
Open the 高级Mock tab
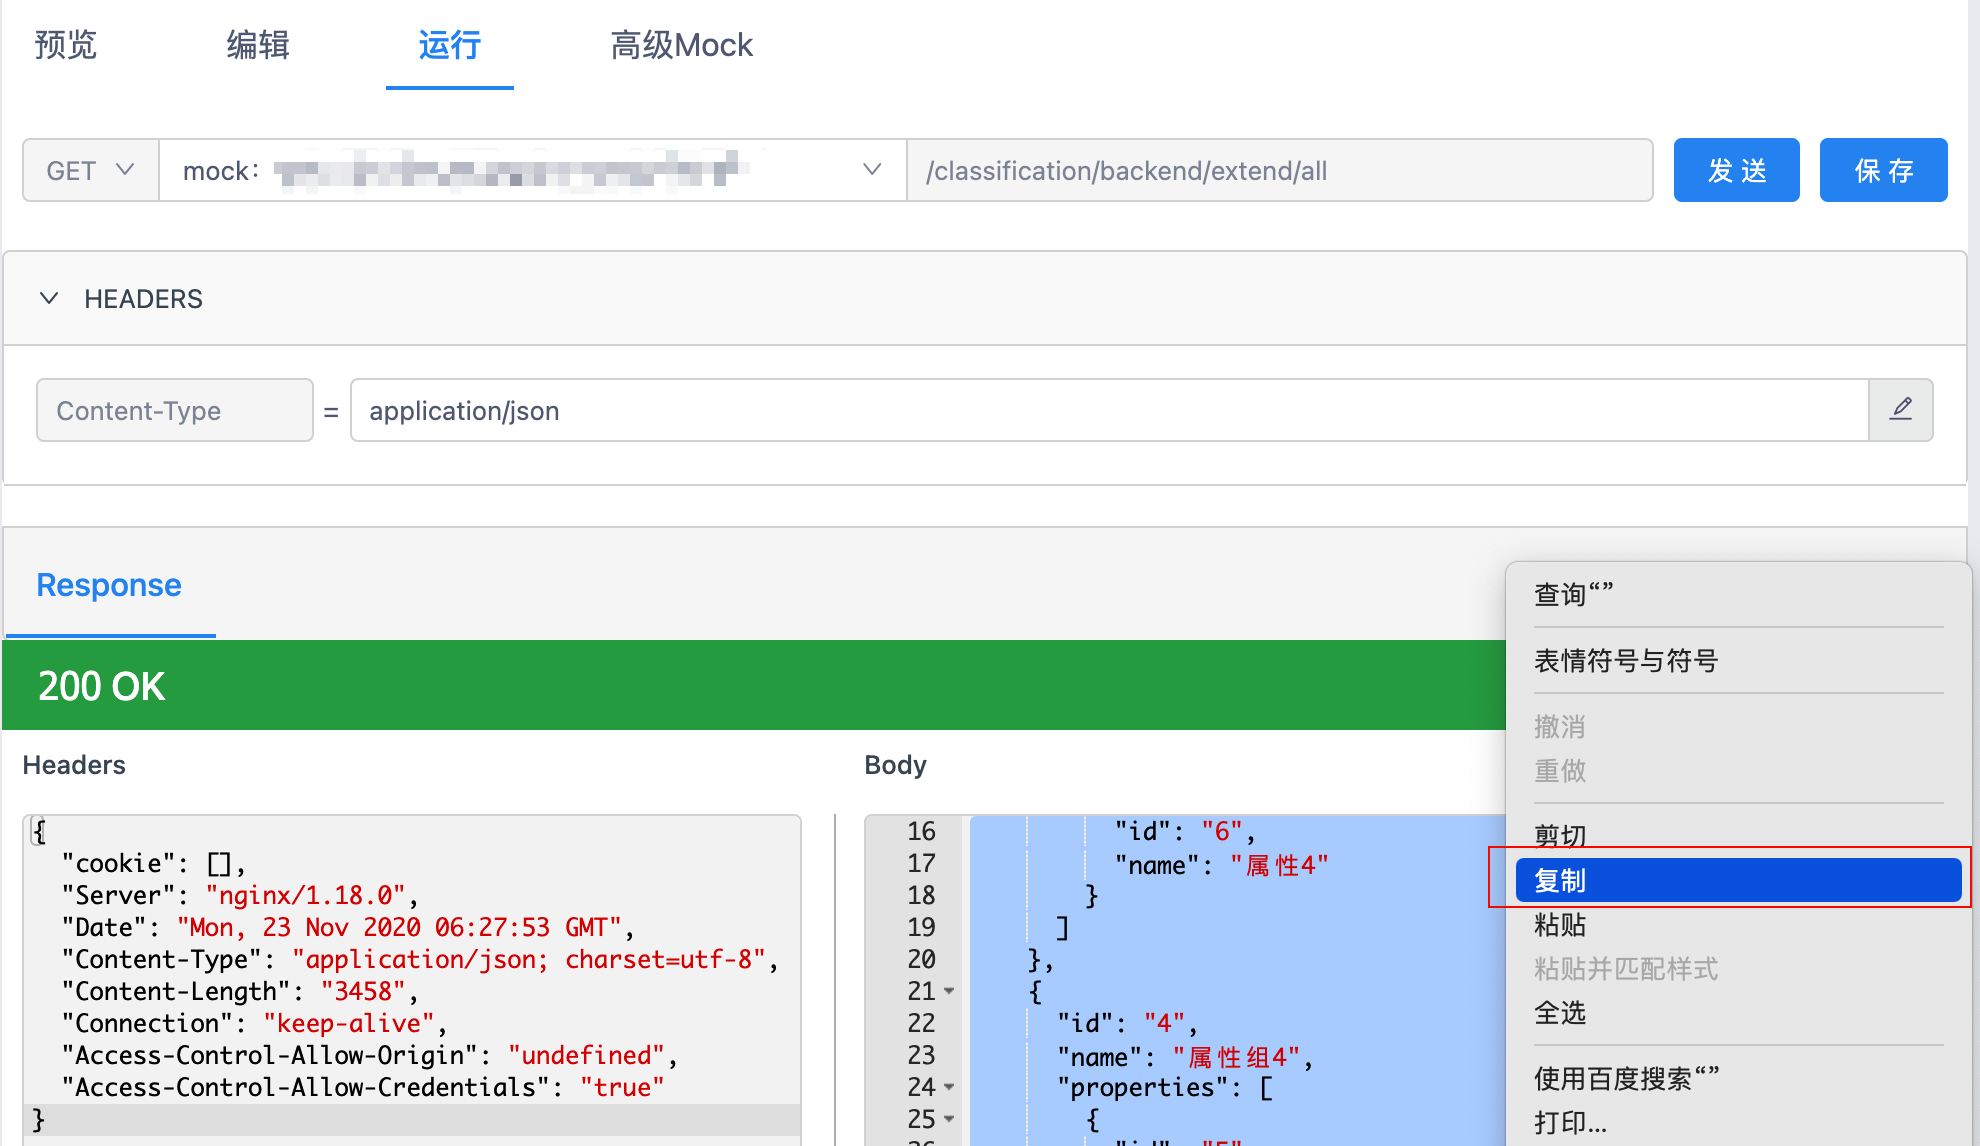[x=681, y=45]
